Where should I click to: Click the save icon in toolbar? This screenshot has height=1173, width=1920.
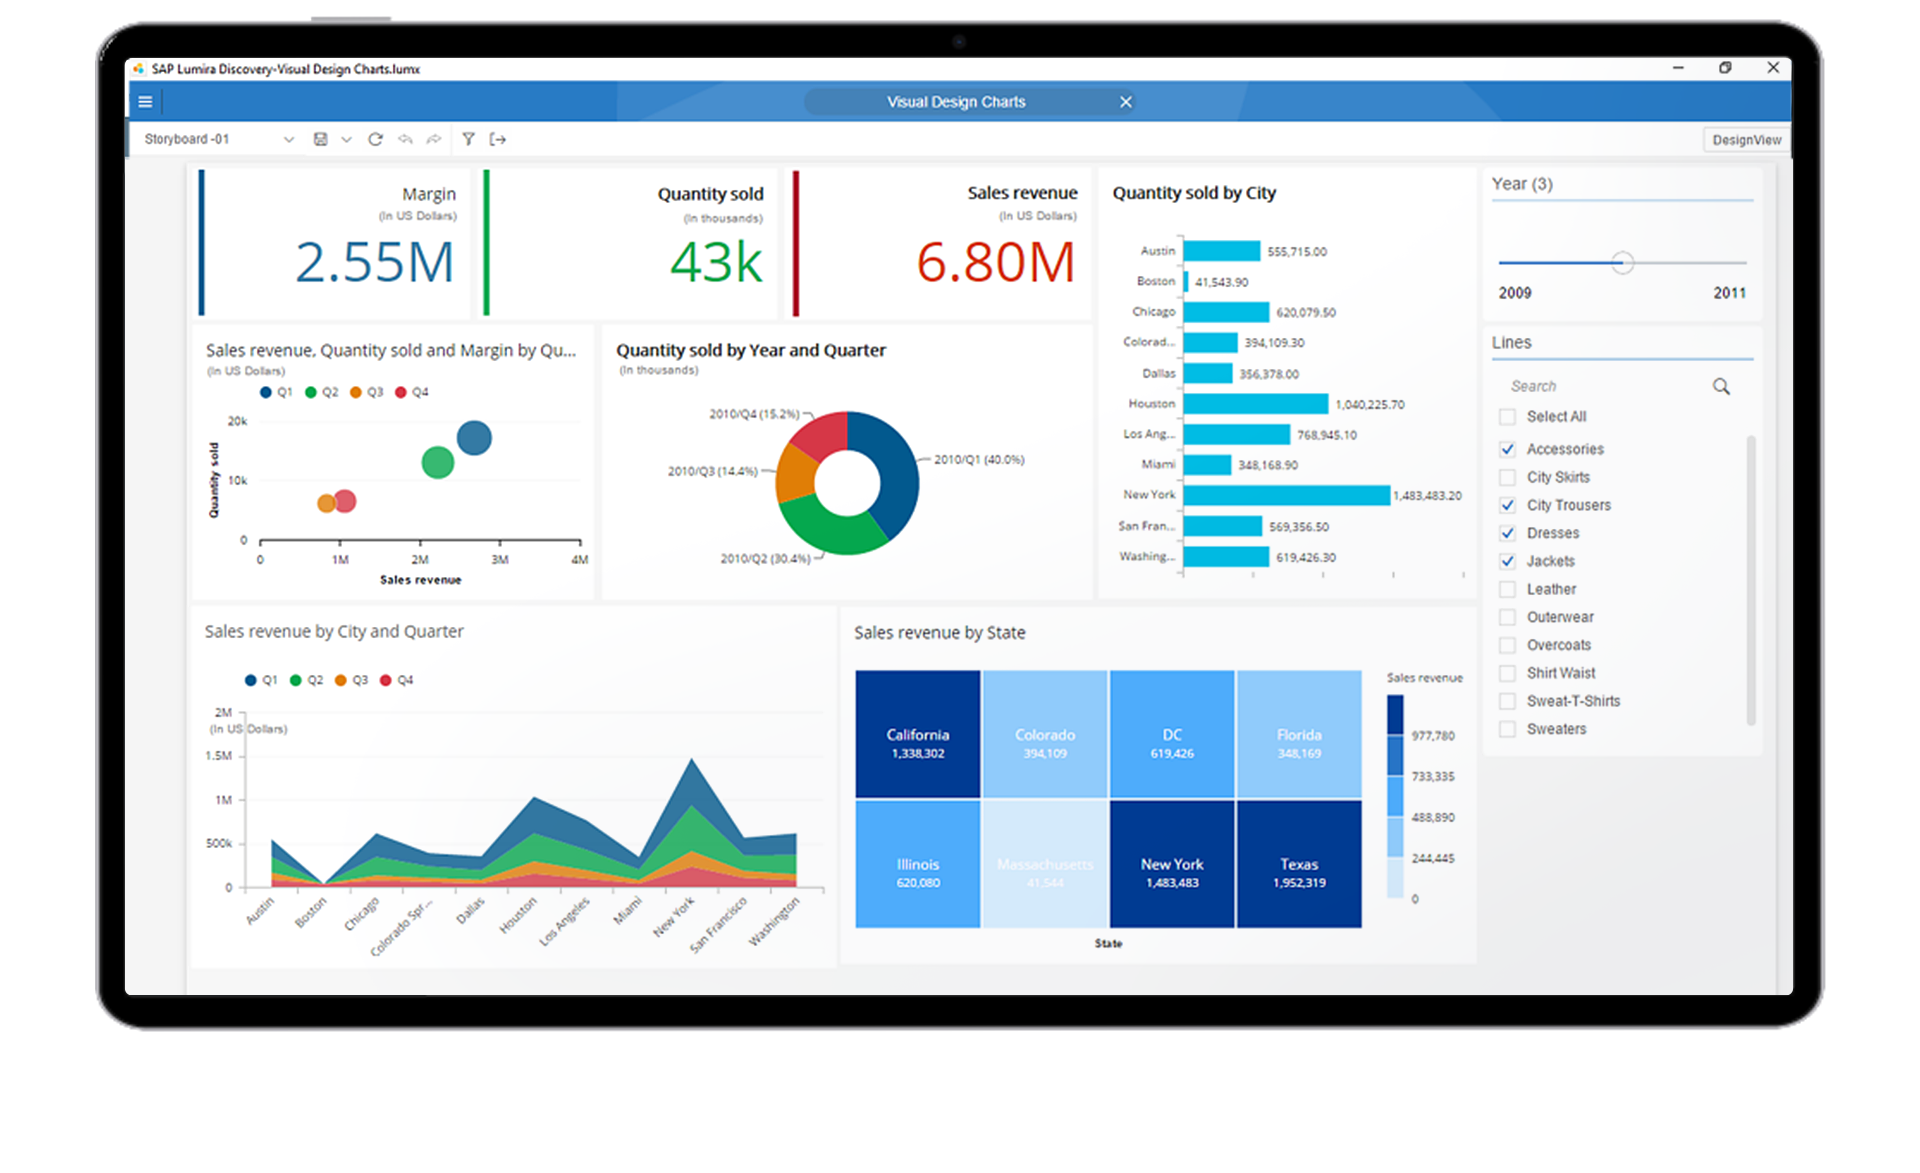320,139
